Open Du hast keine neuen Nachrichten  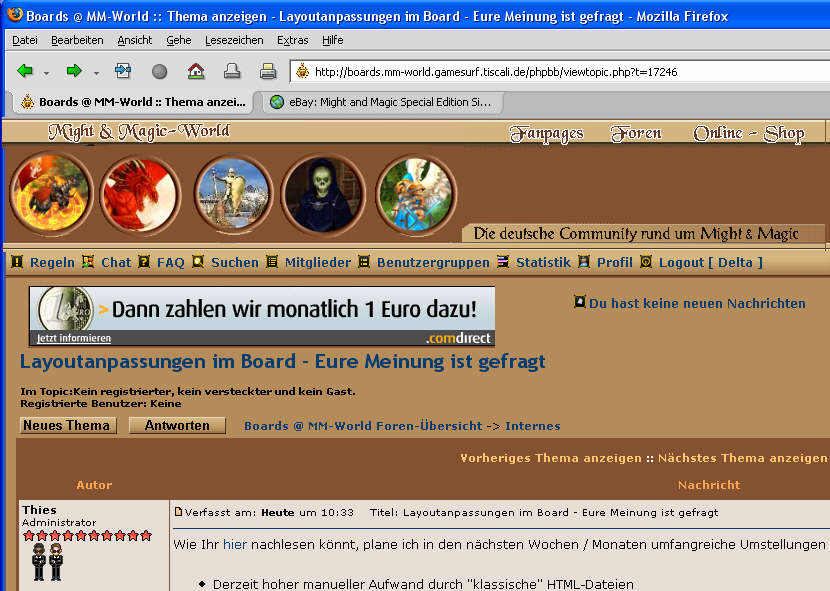pos(697,303)
